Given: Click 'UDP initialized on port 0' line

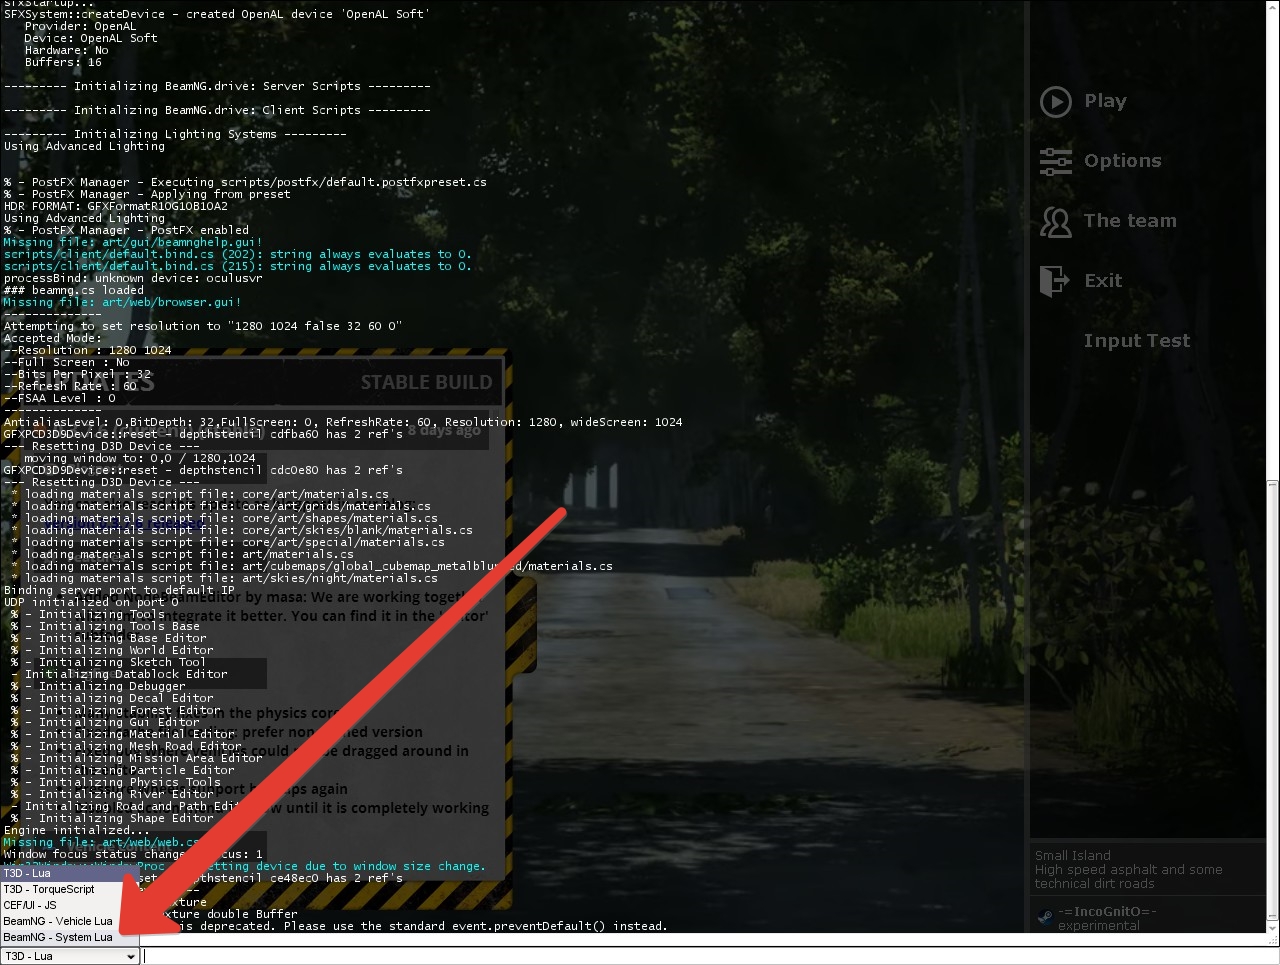Looking at the screenshot, I should [x=91, y=602].
